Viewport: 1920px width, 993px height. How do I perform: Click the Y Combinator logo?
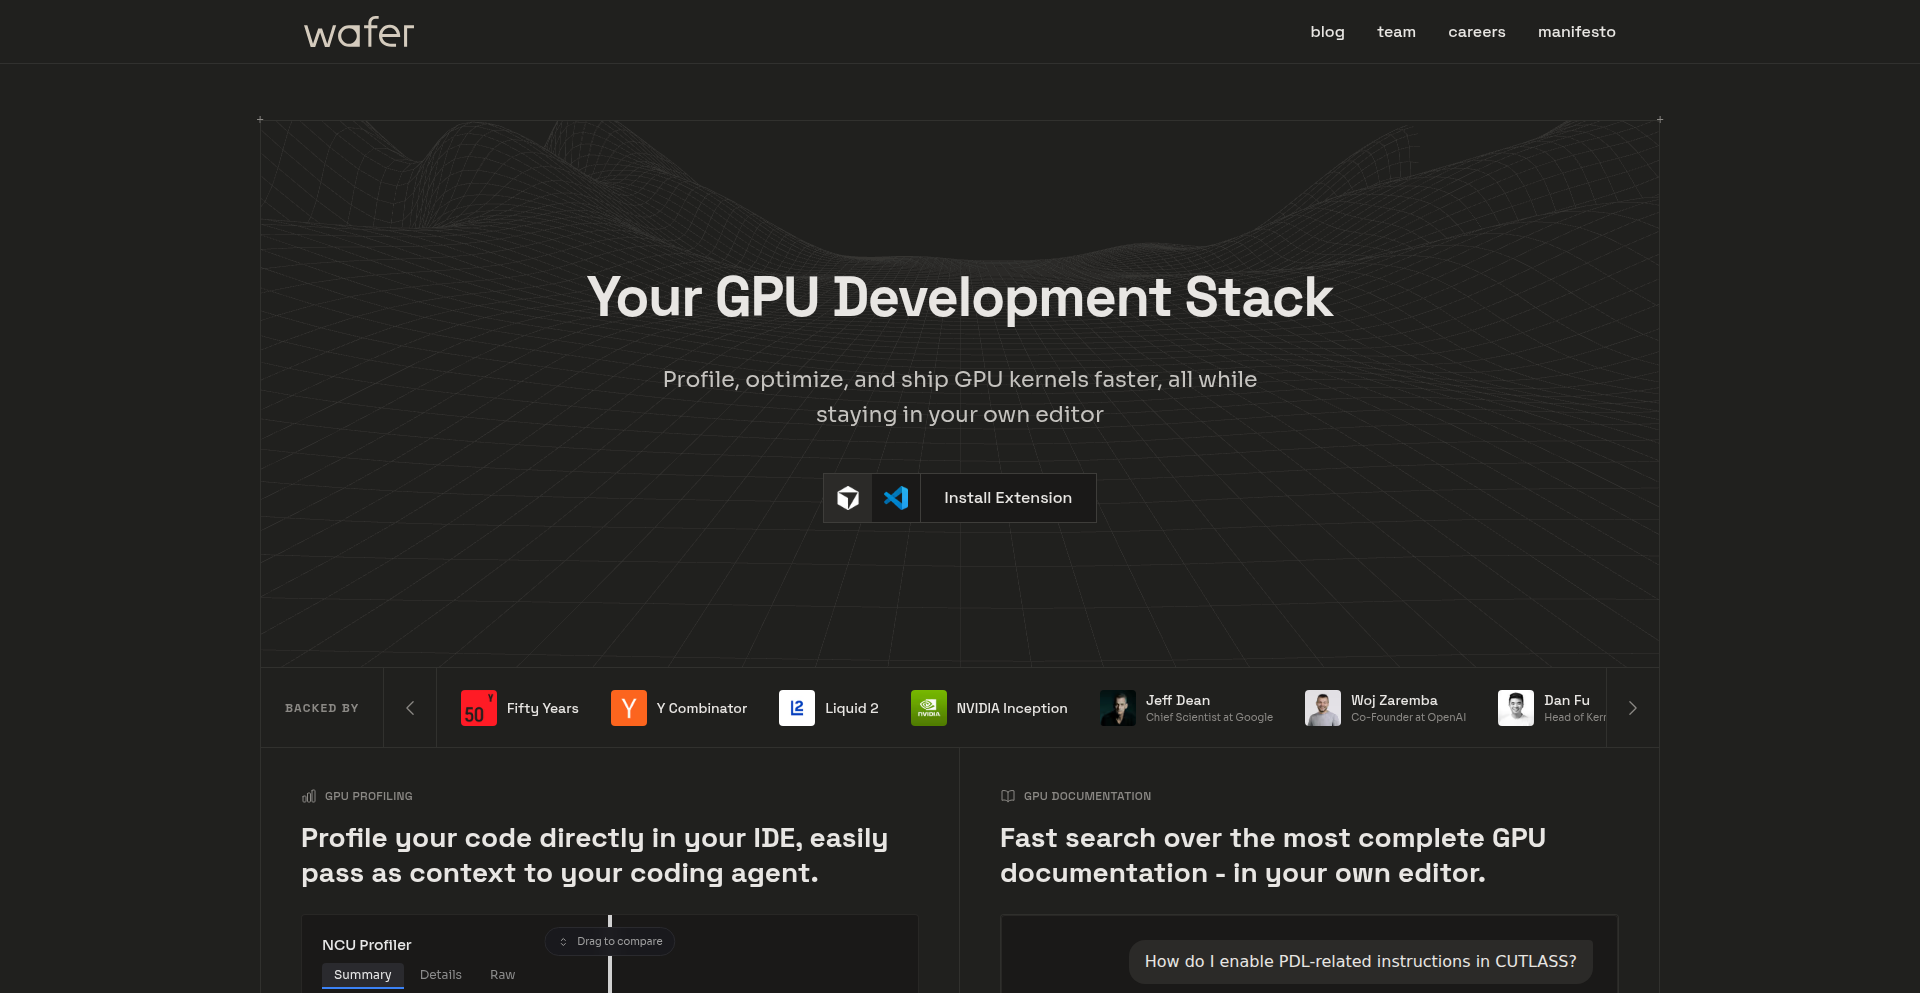[x=629, y=707]
